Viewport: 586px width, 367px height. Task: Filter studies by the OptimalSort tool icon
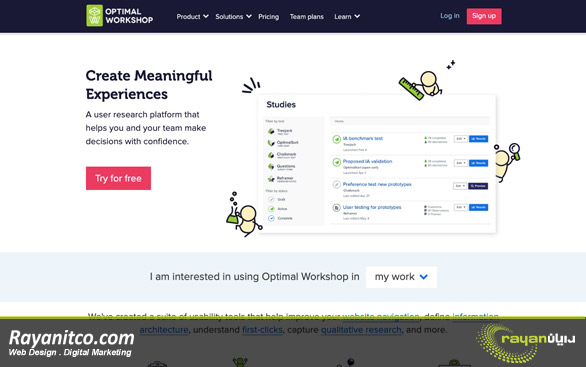271,143
